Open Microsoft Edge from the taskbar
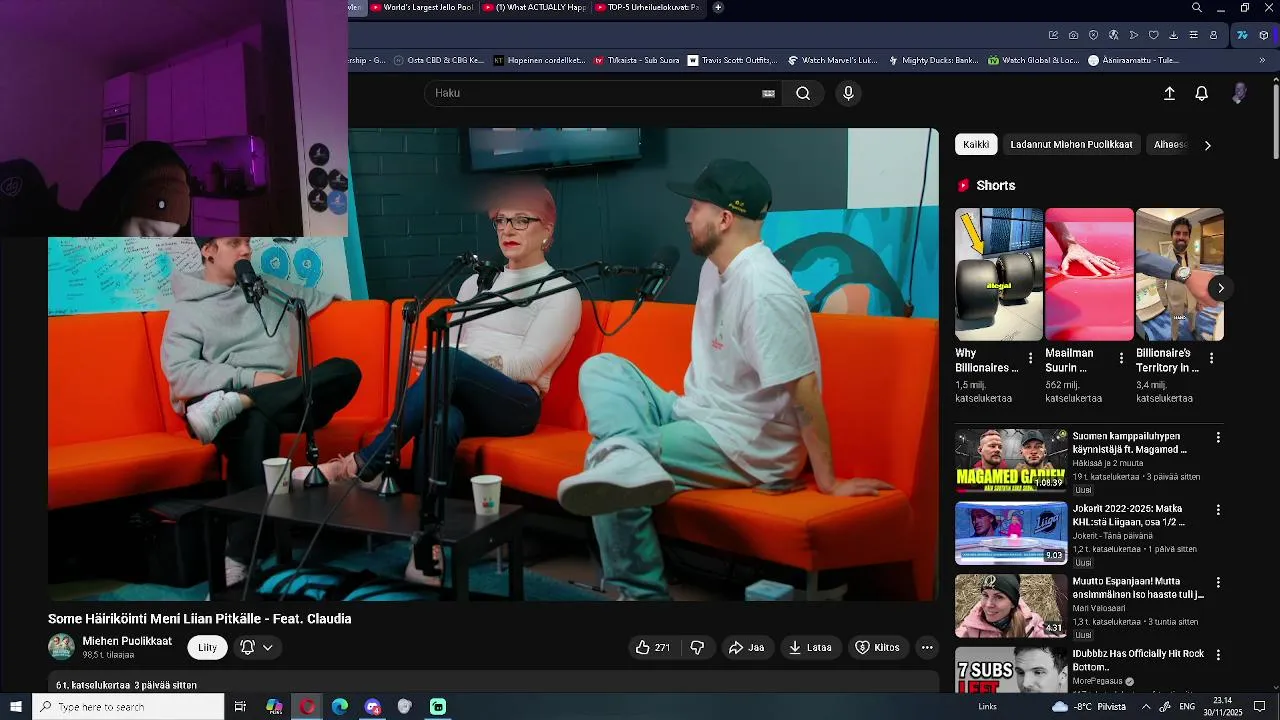Viewport: 1280px width, 720px height. 340,707
